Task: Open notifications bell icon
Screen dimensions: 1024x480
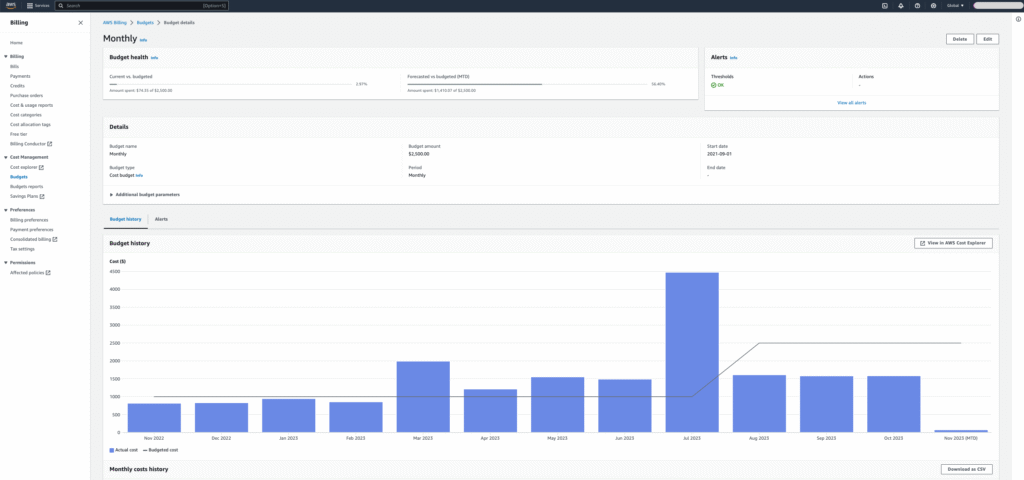Action: tap(901, 5)
